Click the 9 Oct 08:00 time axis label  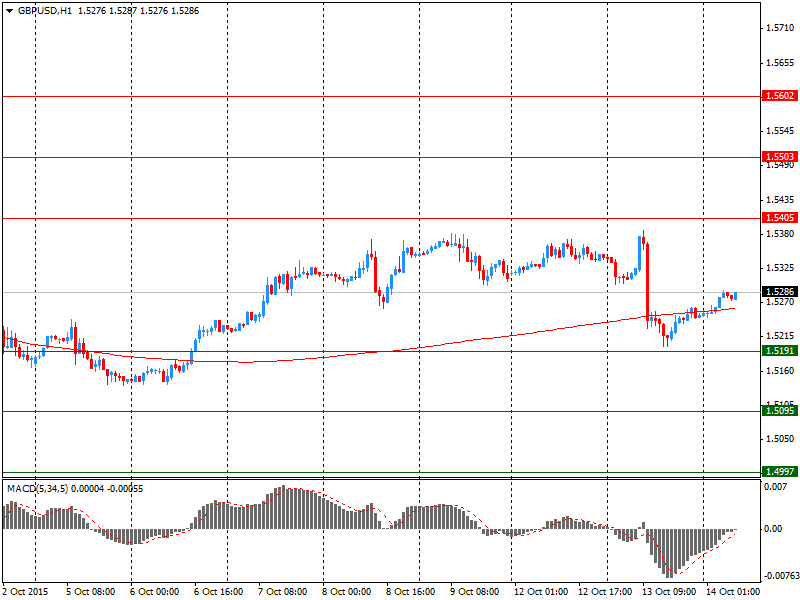coord(474,592)
